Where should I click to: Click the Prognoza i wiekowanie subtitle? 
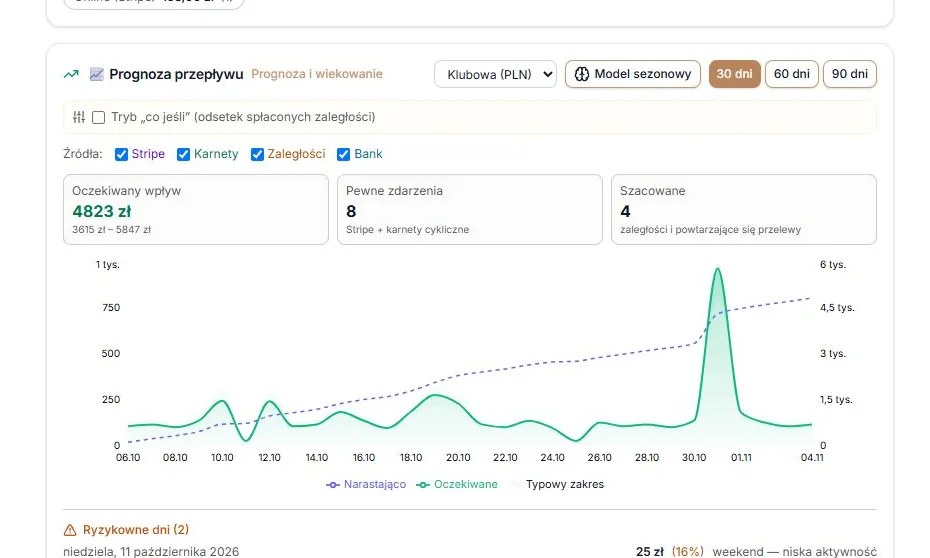point(317,74)
